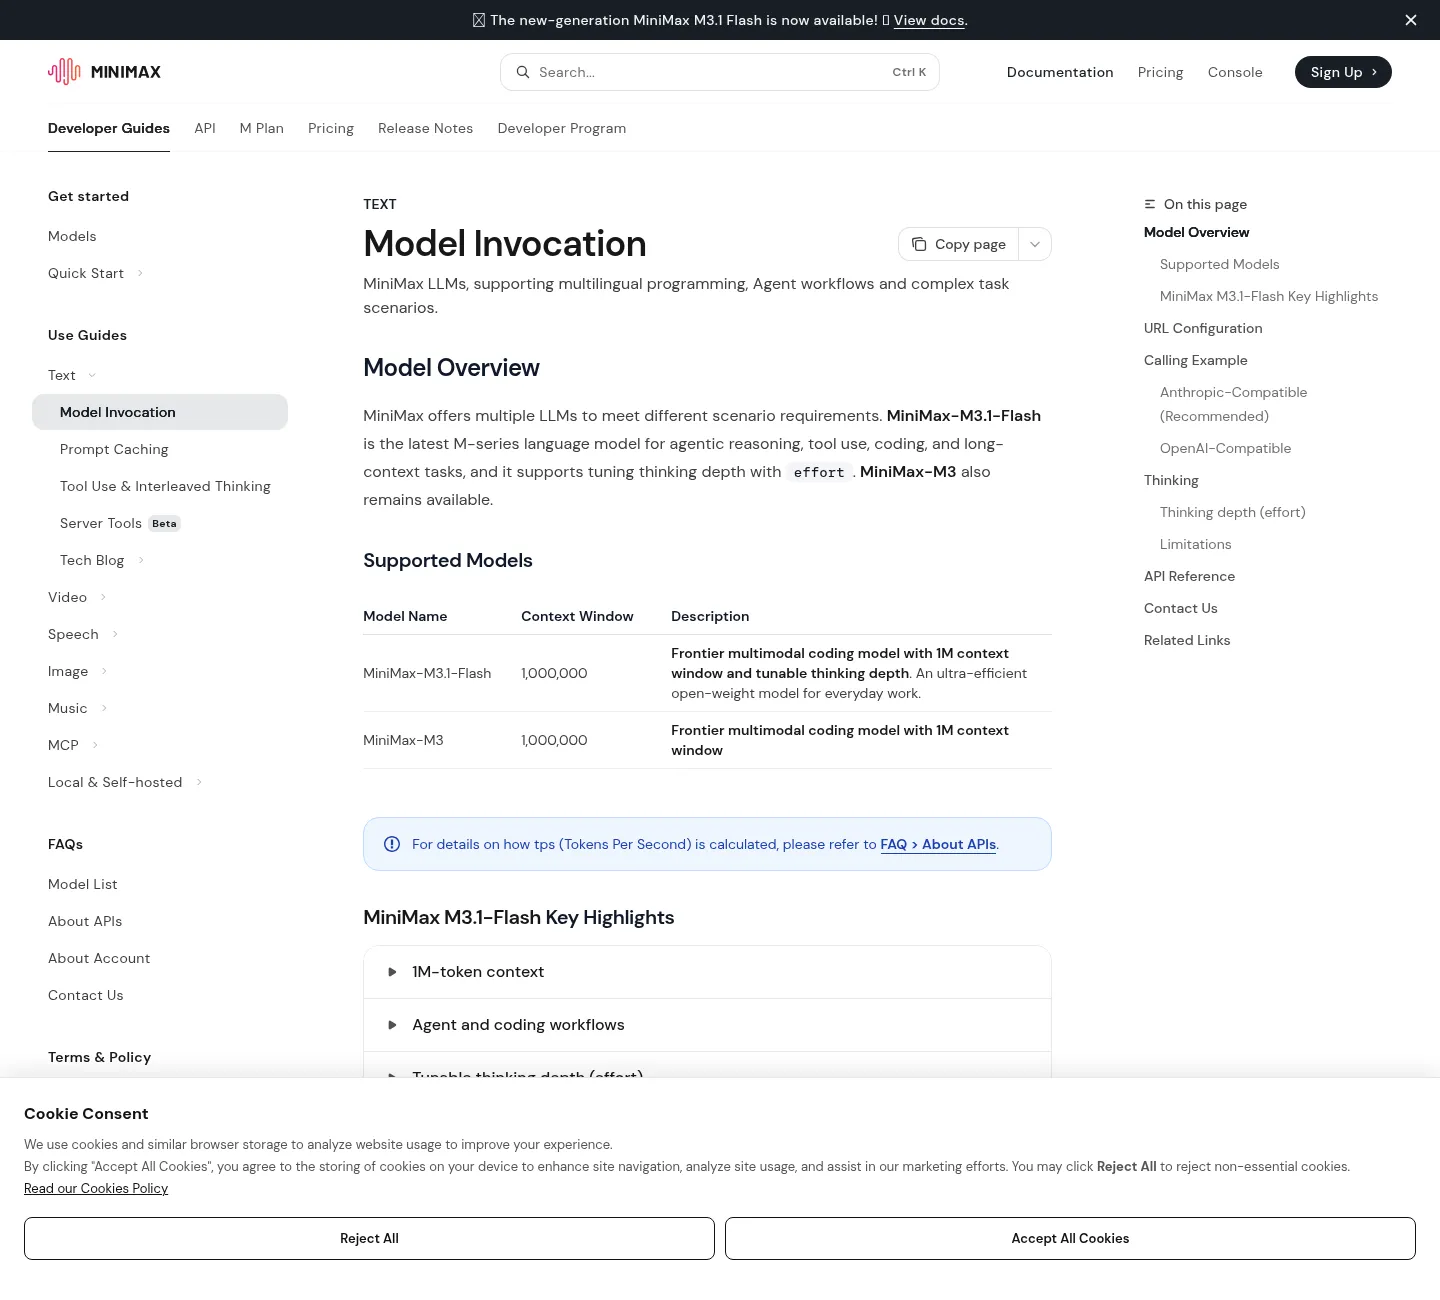Open the Release Notes tab
The height and width of the screenshot is (1300, 1440).
[x=425, y=128]
